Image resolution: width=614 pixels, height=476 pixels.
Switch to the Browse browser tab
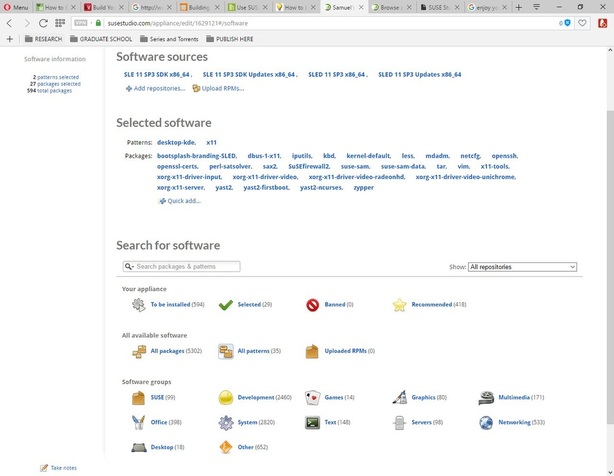click(389, 7)
